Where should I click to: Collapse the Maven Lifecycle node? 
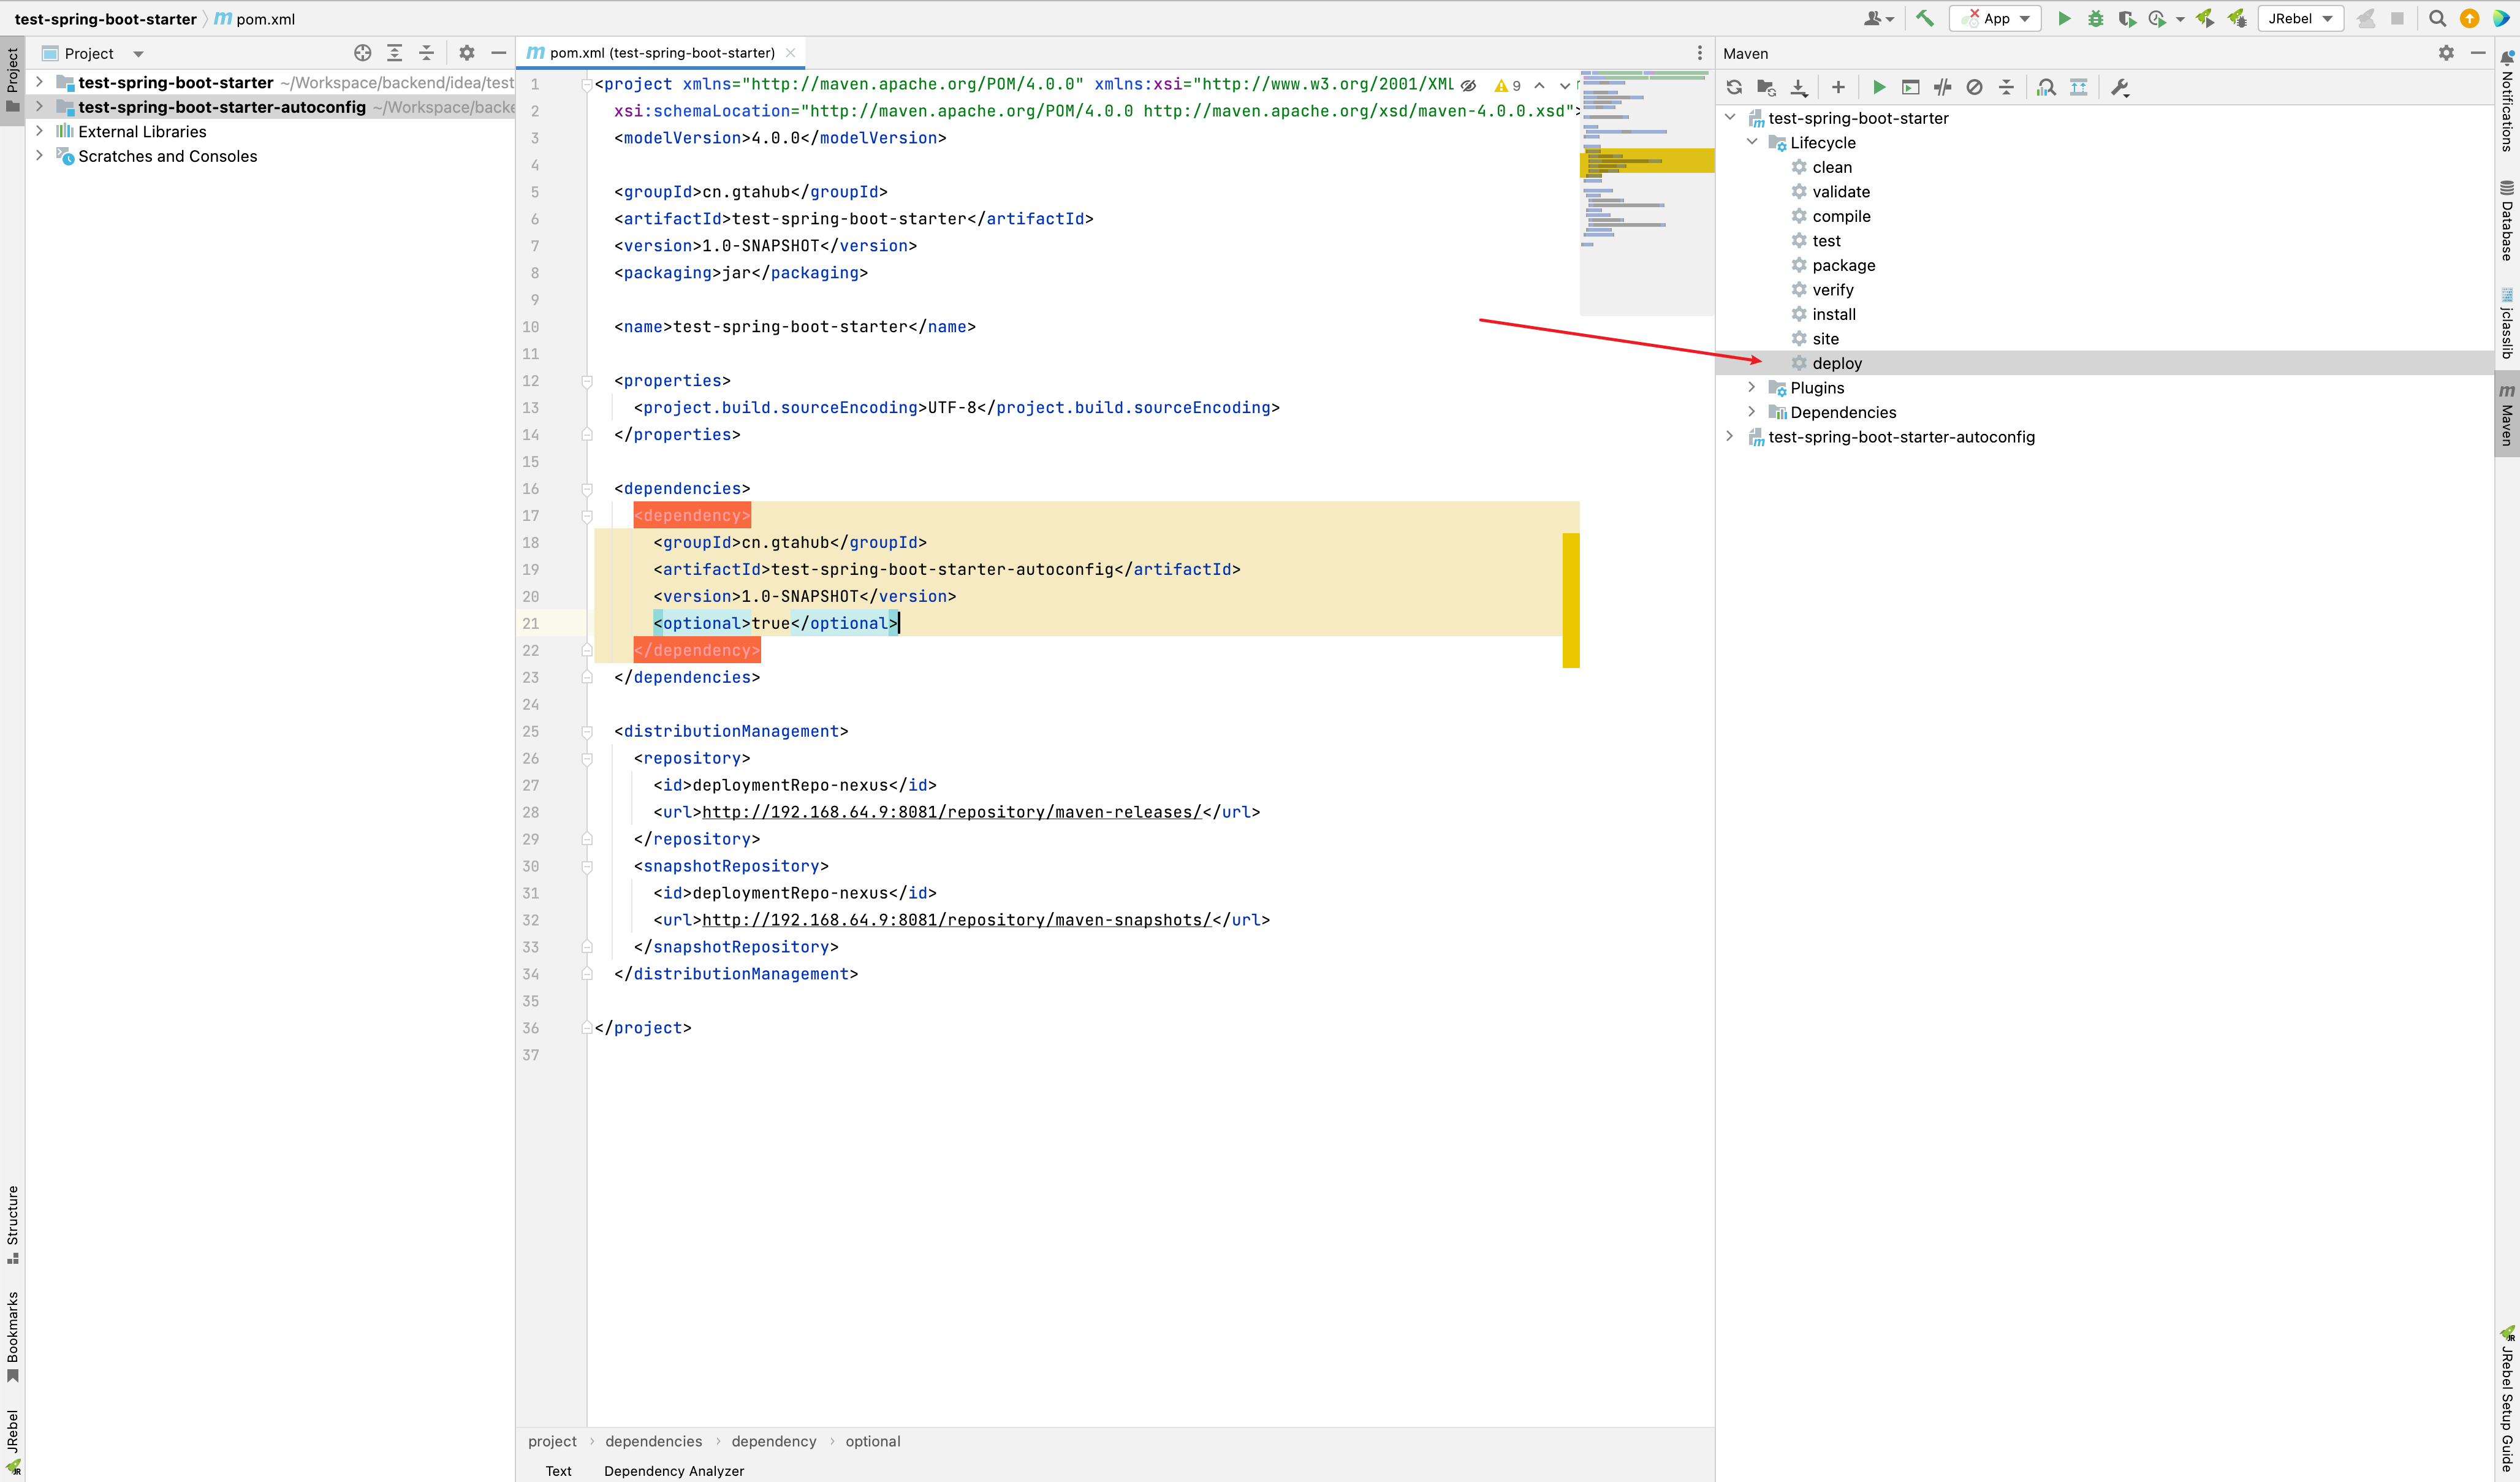[1751, 142]
